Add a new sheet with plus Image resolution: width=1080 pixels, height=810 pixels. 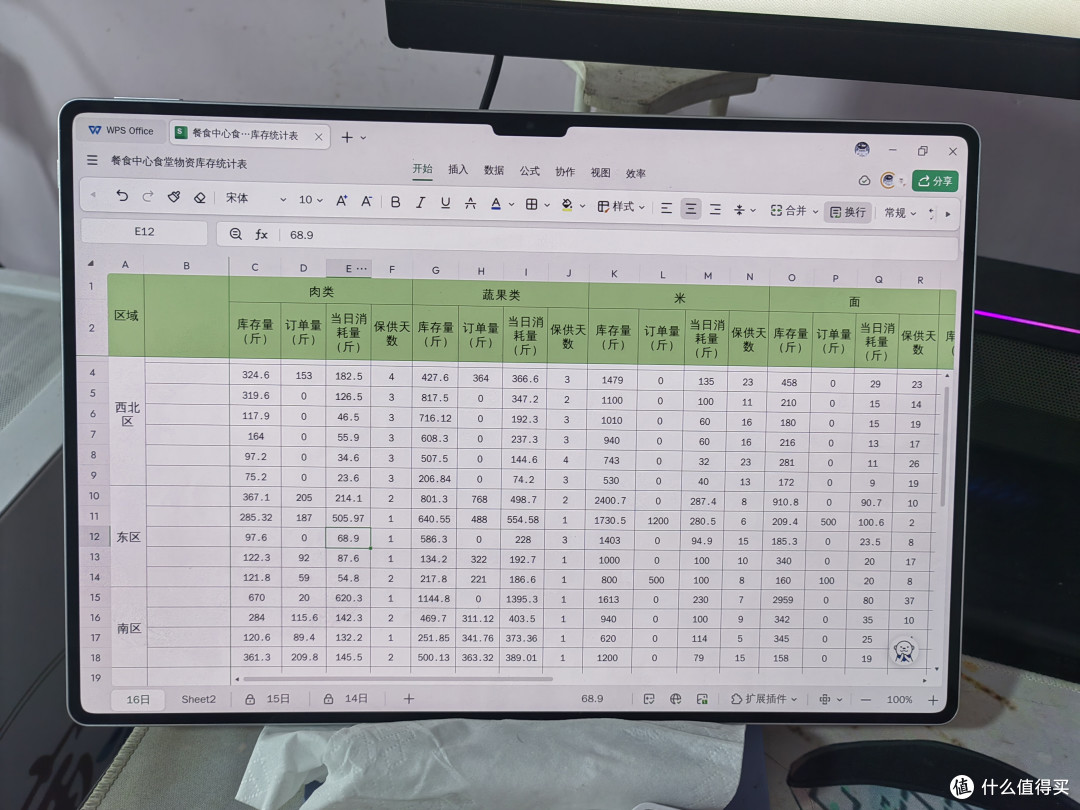point(408,698)
